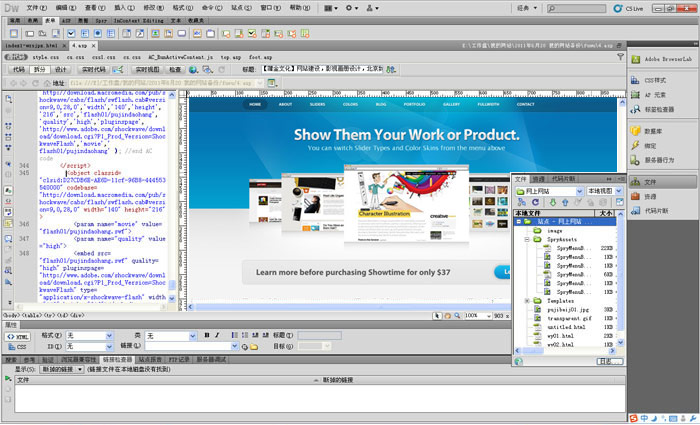Insert a Text Field form element
This screenshot has width=700, height=425.
tap(29, 33)
